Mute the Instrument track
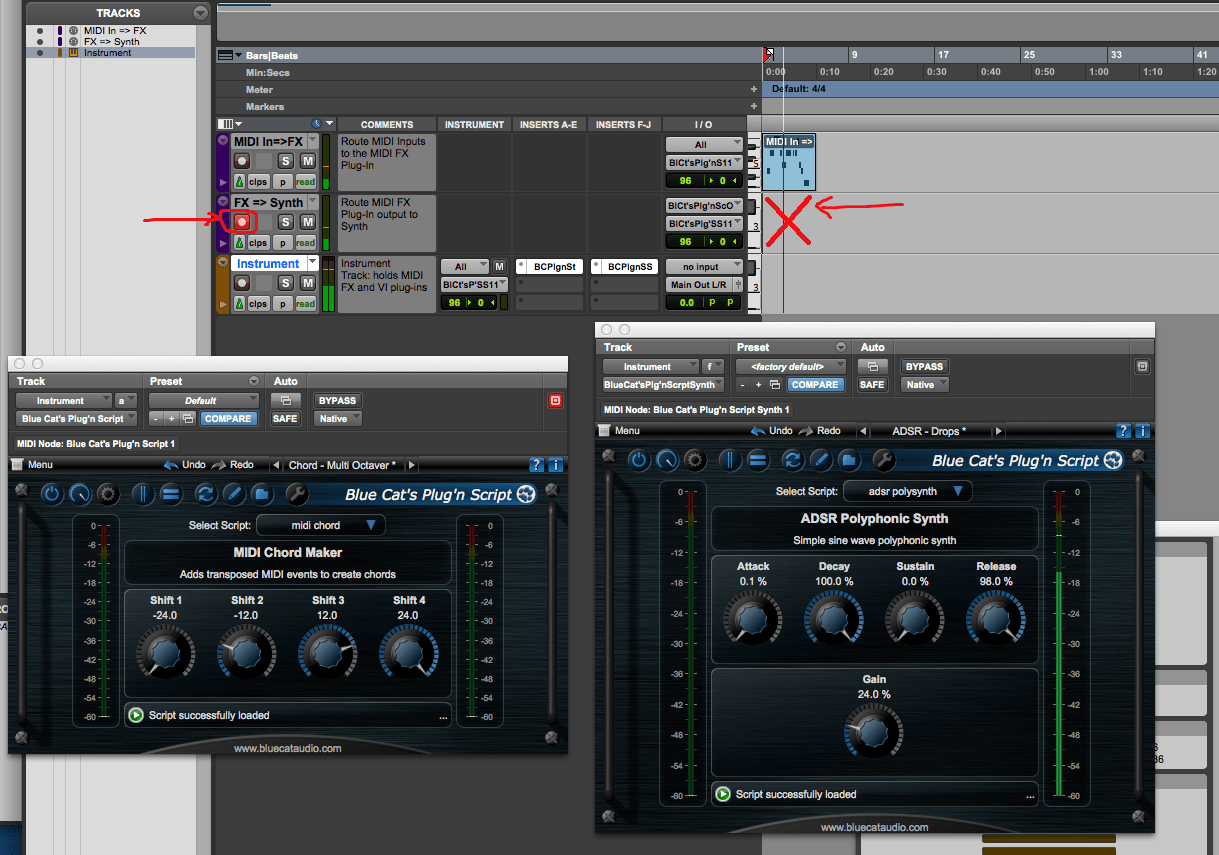The image size is (1219, 855). (x=308, y=283)
